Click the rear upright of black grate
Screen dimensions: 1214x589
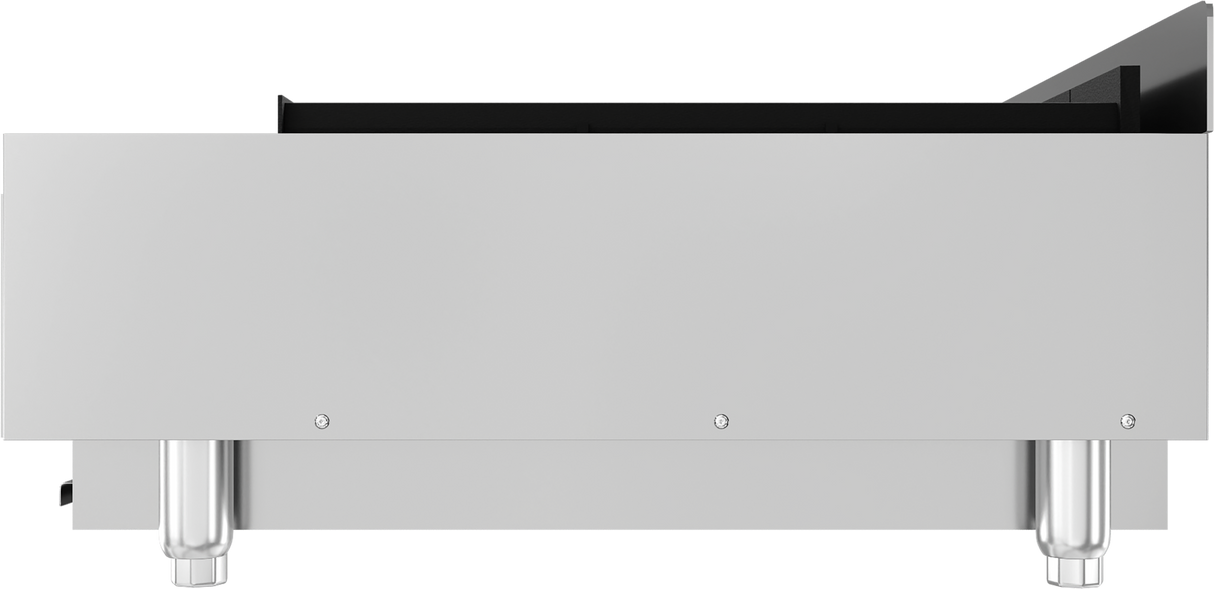click(x=1130, y=99)
